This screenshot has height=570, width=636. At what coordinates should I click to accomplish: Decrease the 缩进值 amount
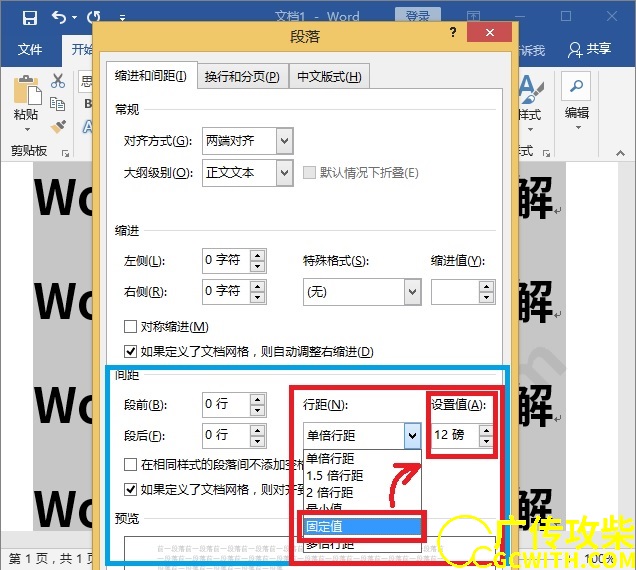[x=486, y=297]
